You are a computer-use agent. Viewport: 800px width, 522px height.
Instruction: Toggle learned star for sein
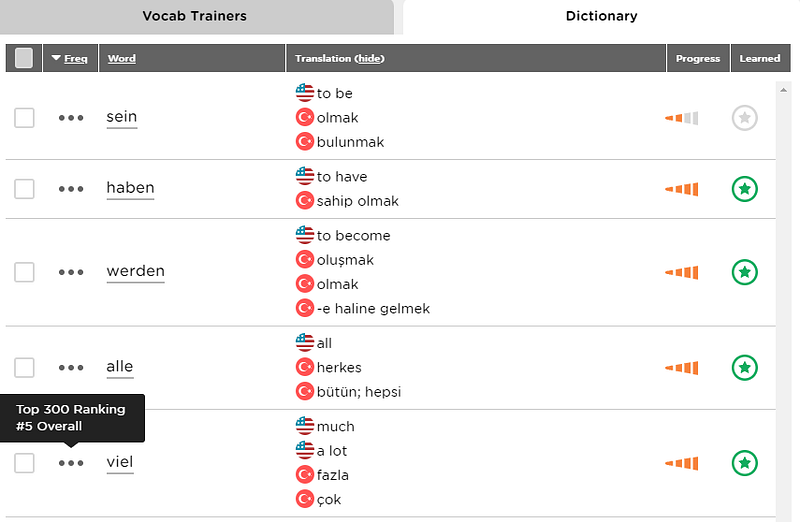(x=744, y=118)
